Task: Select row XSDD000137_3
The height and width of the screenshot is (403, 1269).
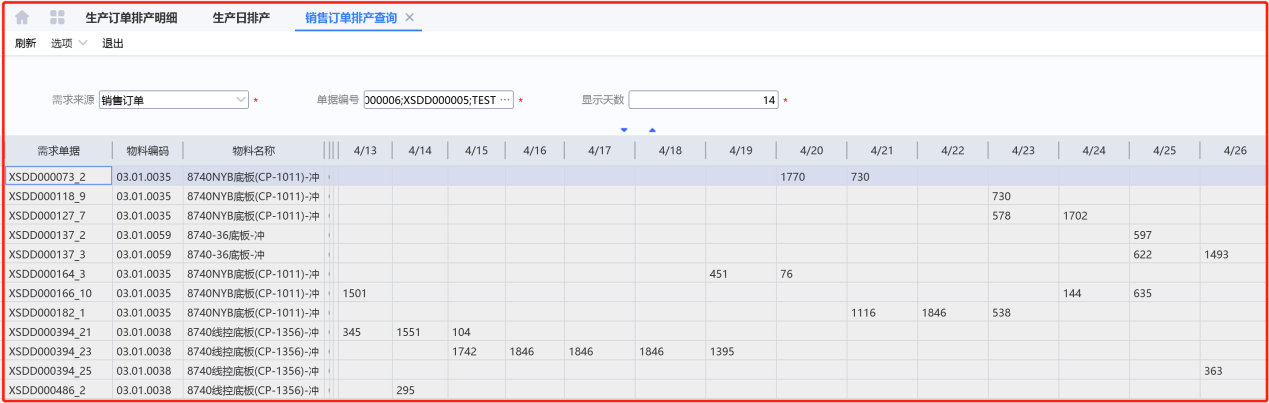Action: click(636, 254)
